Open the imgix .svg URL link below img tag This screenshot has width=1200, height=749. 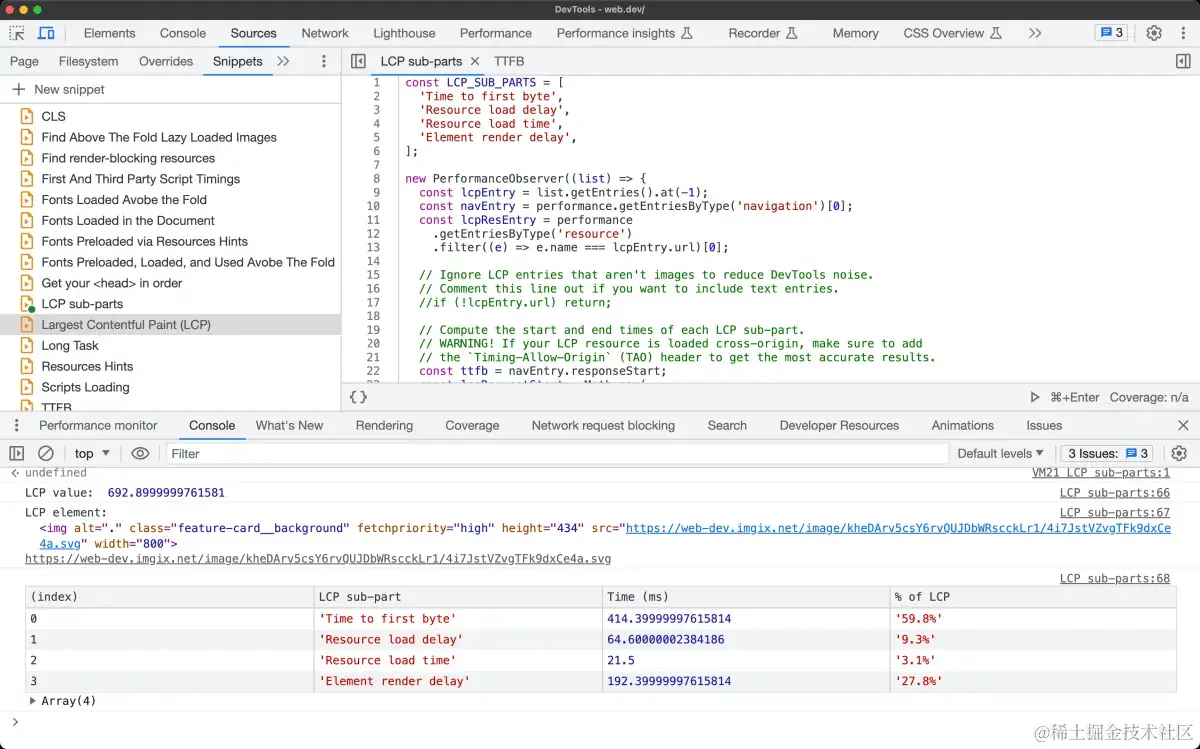(318, 559)
